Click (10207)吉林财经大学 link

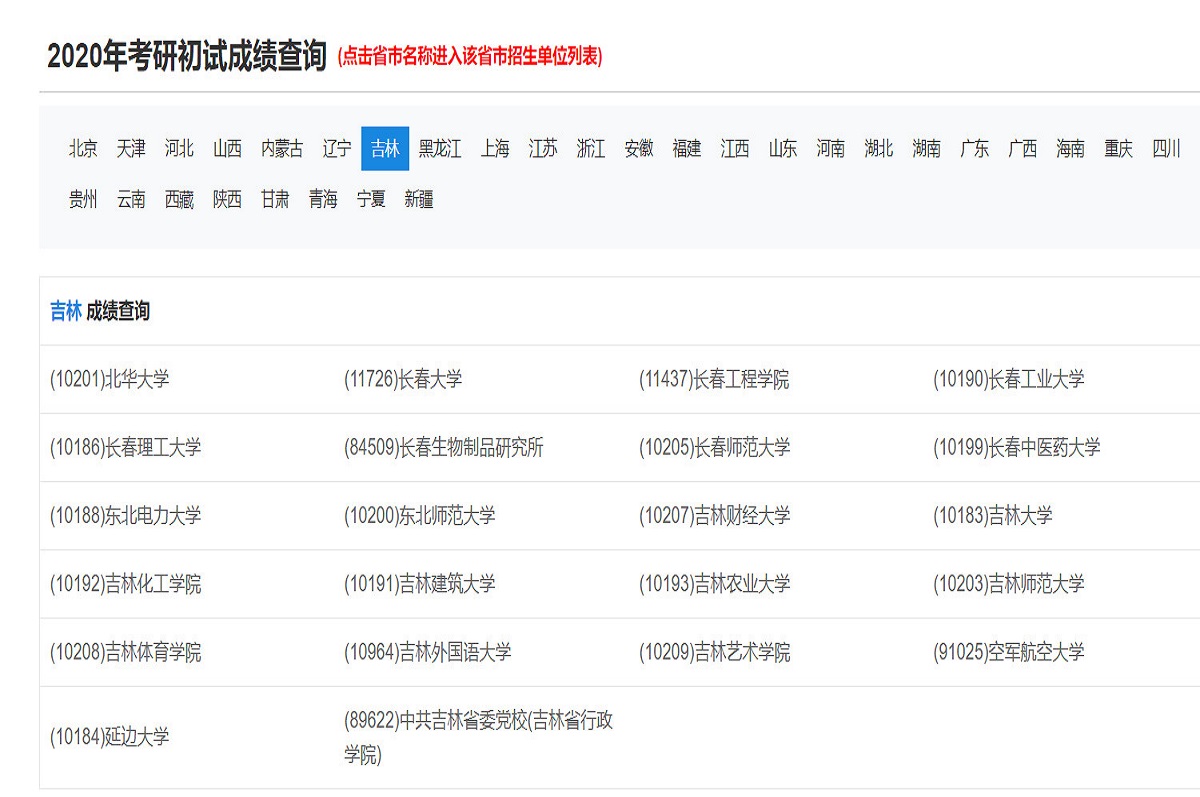point(714,516)
